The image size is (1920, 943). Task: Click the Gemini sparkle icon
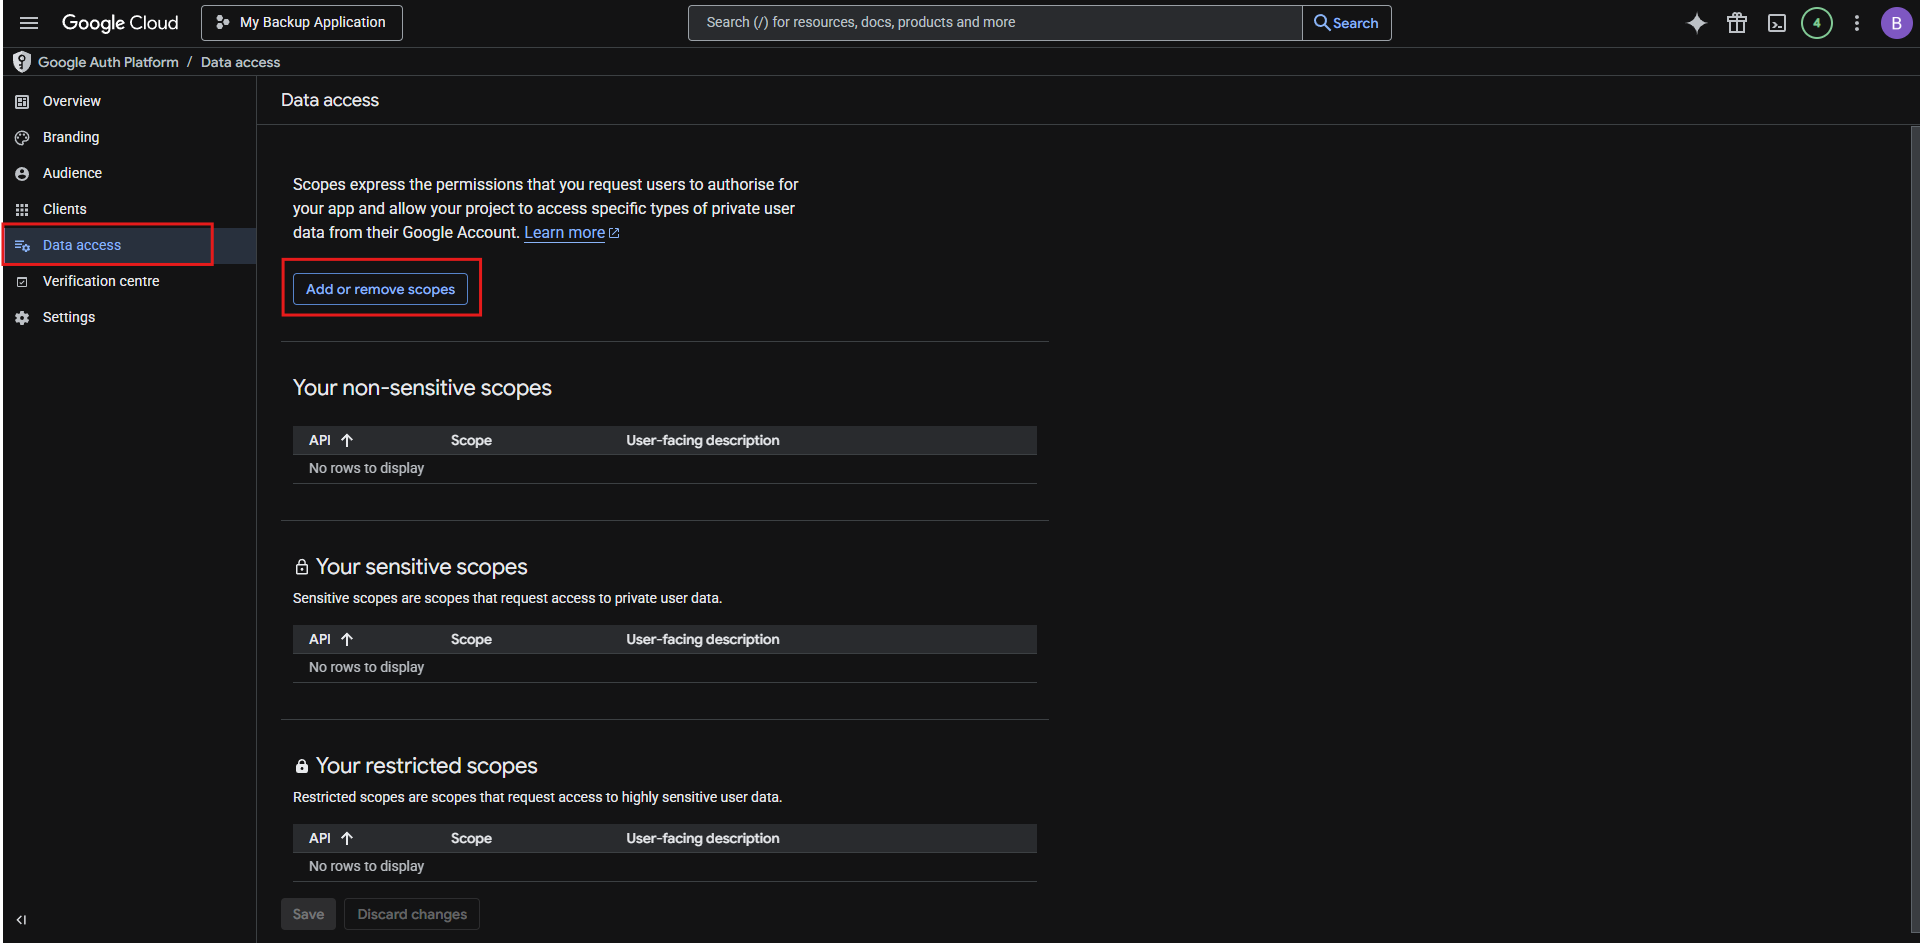click(x=1697, y=23)
